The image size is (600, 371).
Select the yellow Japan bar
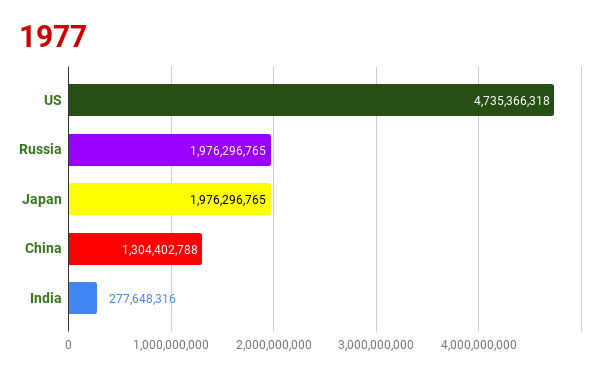[170, 199]
